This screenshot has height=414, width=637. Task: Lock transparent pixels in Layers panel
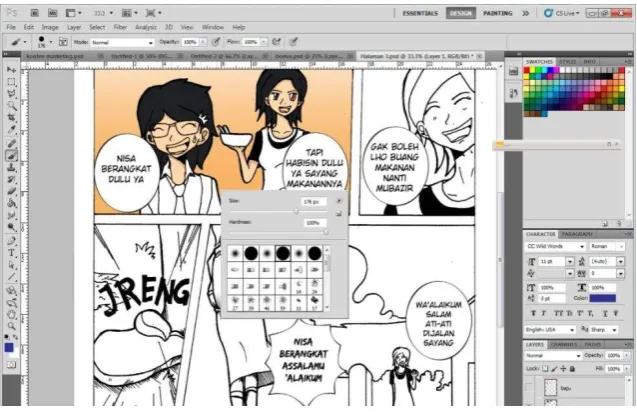(545, 368)
